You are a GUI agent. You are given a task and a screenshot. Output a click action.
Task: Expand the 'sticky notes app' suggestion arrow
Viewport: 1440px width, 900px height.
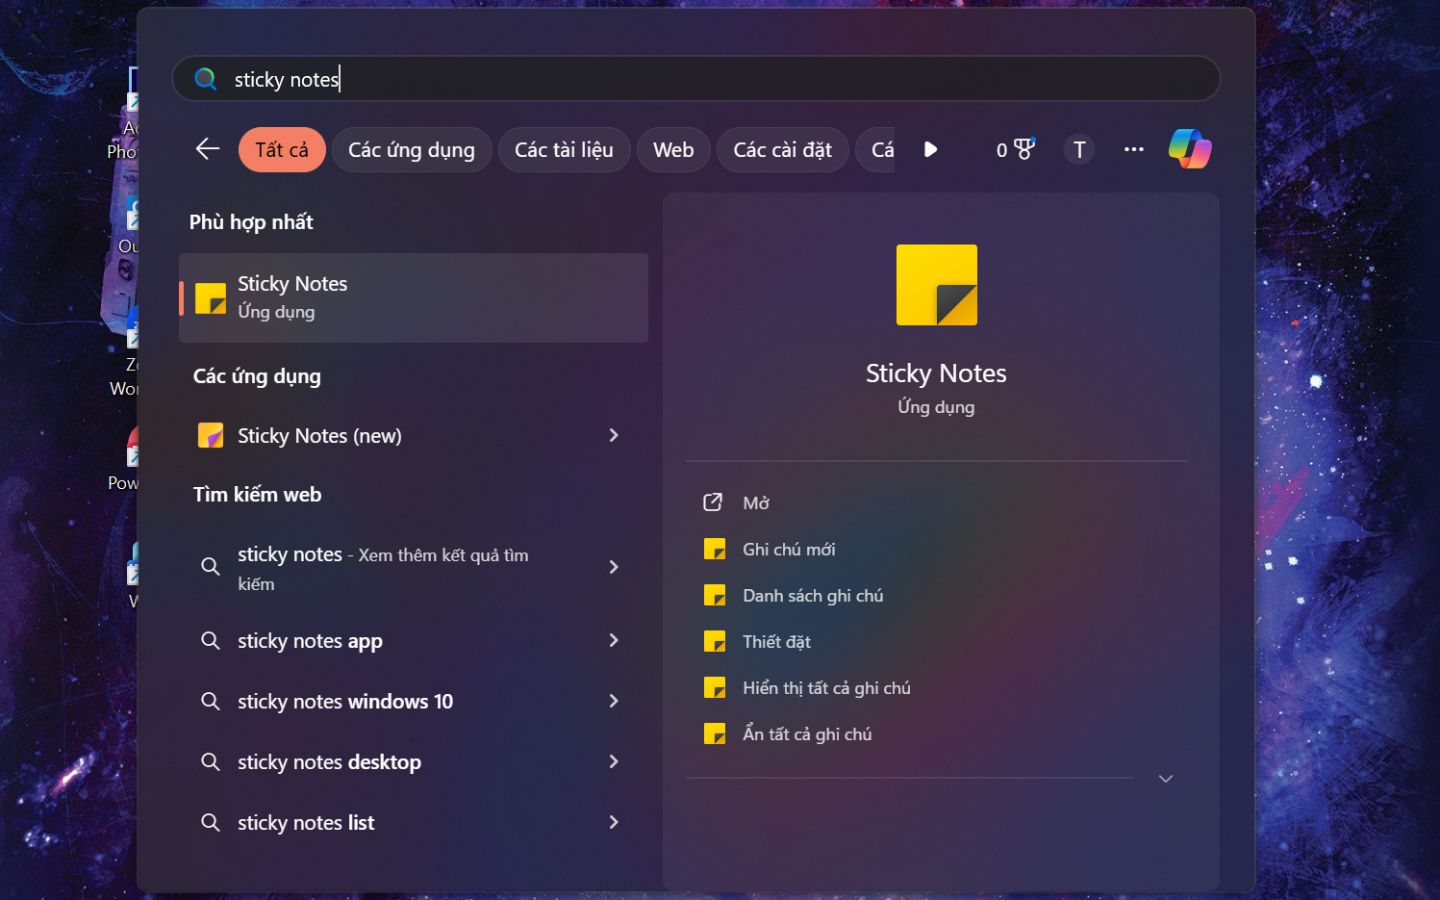(x=614, y=640)
